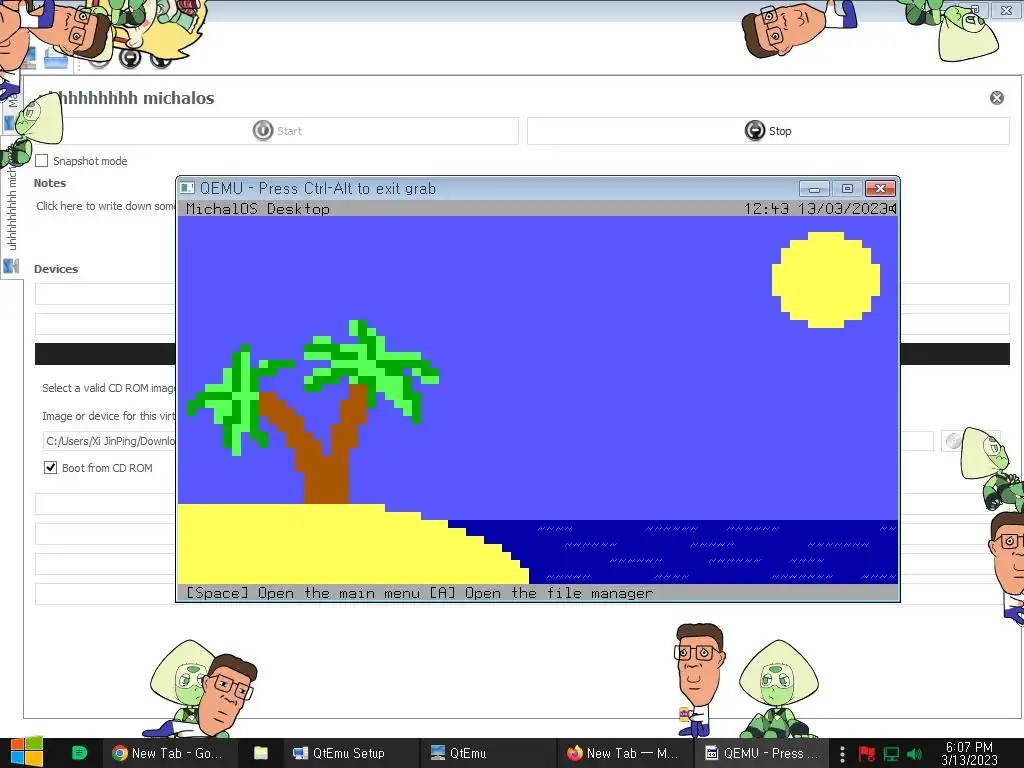
Task: Show hidden tray icons via the dots
Action: pyautogui.click(x=842, y=754)
